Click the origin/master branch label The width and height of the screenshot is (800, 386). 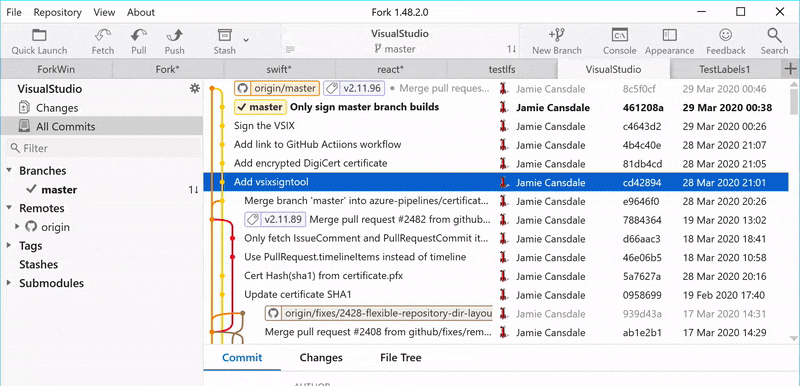coord(277,88)
